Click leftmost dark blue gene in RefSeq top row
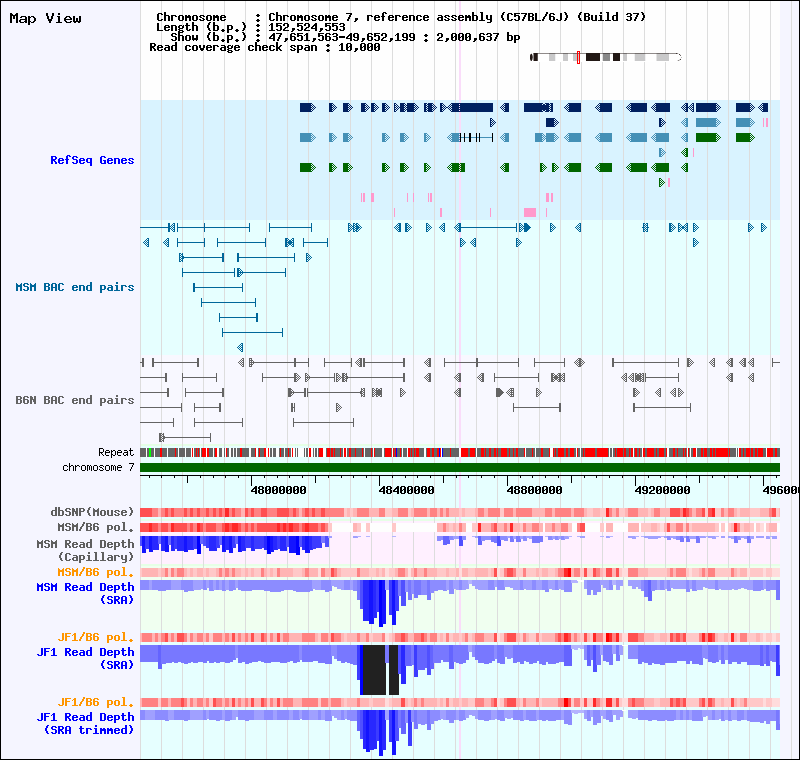The height and width of the screenshot is (760, 800). point(308,108)
